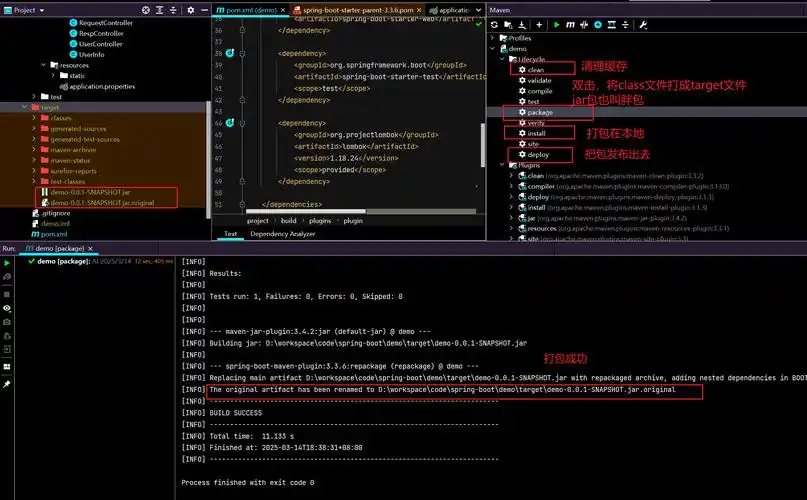Viewport: 807px width, 500px height.
Task: Add Maven project with plus icon
Action: 539,25
